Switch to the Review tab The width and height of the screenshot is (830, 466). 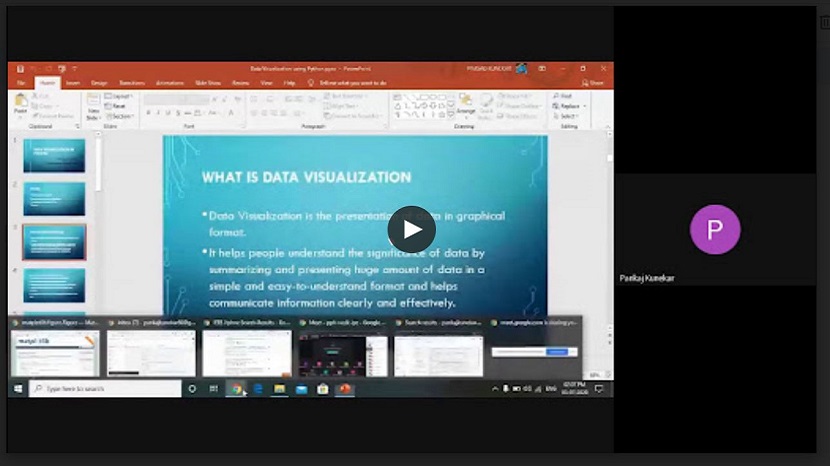tap(240, 83)
